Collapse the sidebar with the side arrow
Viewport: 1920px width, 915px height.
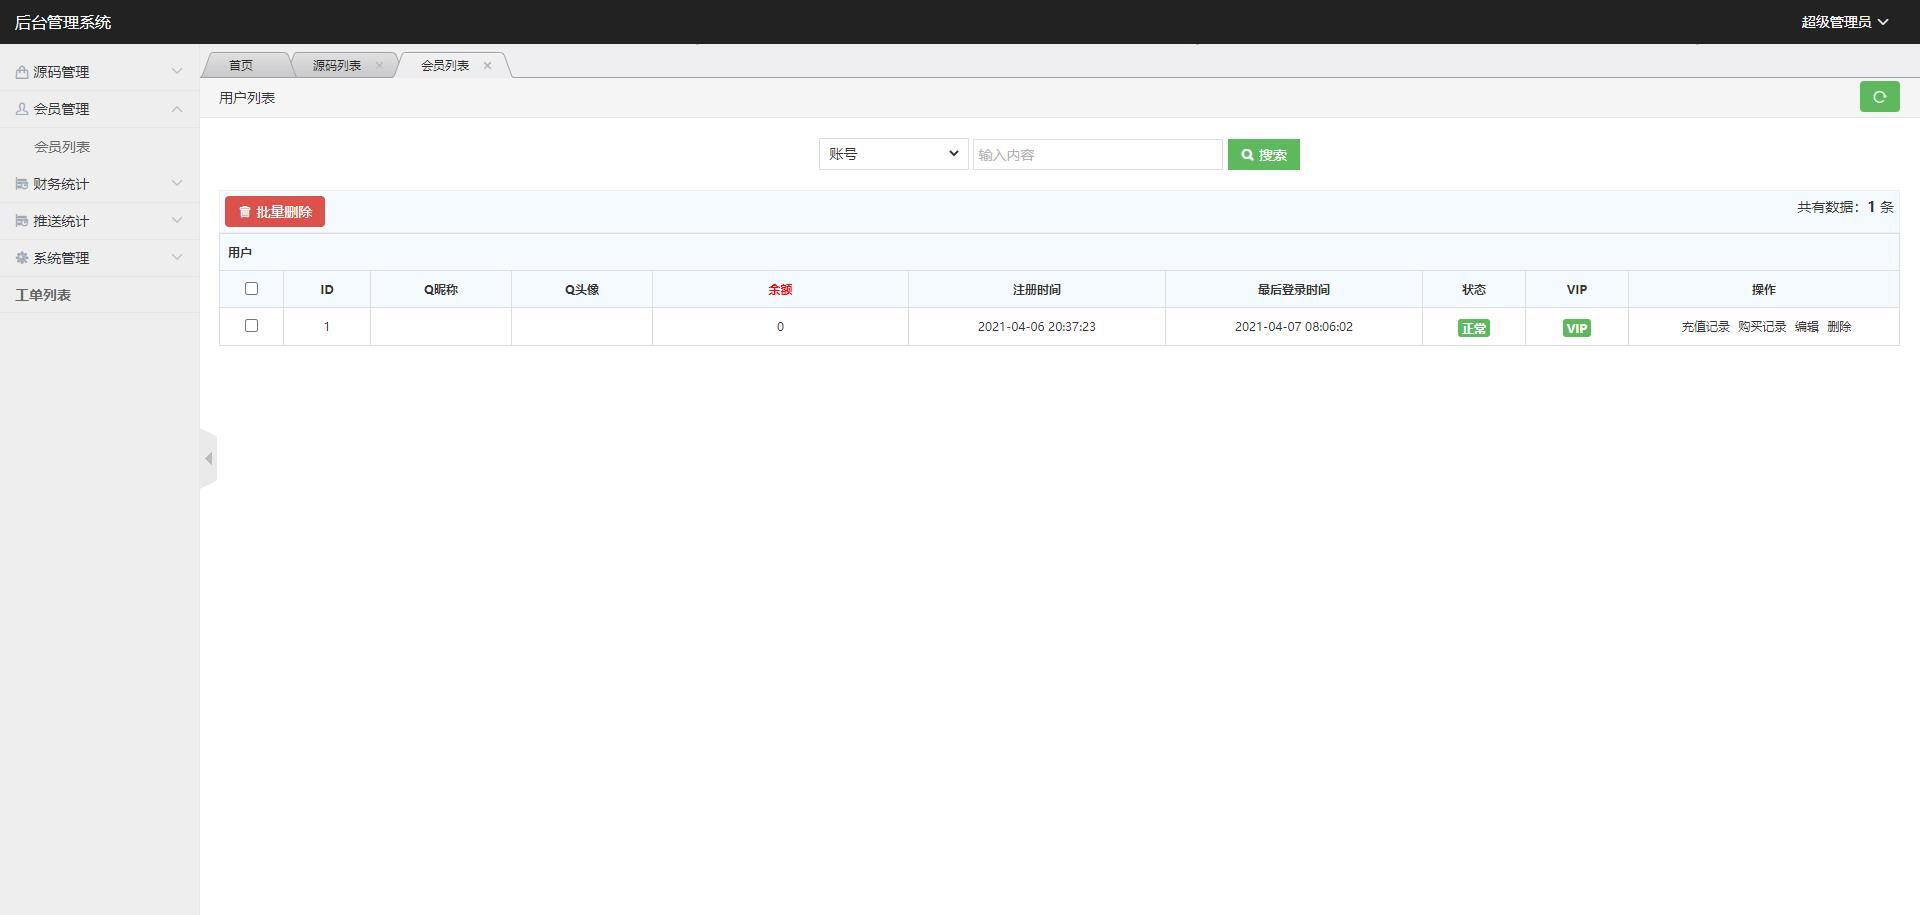pos(209,458)
